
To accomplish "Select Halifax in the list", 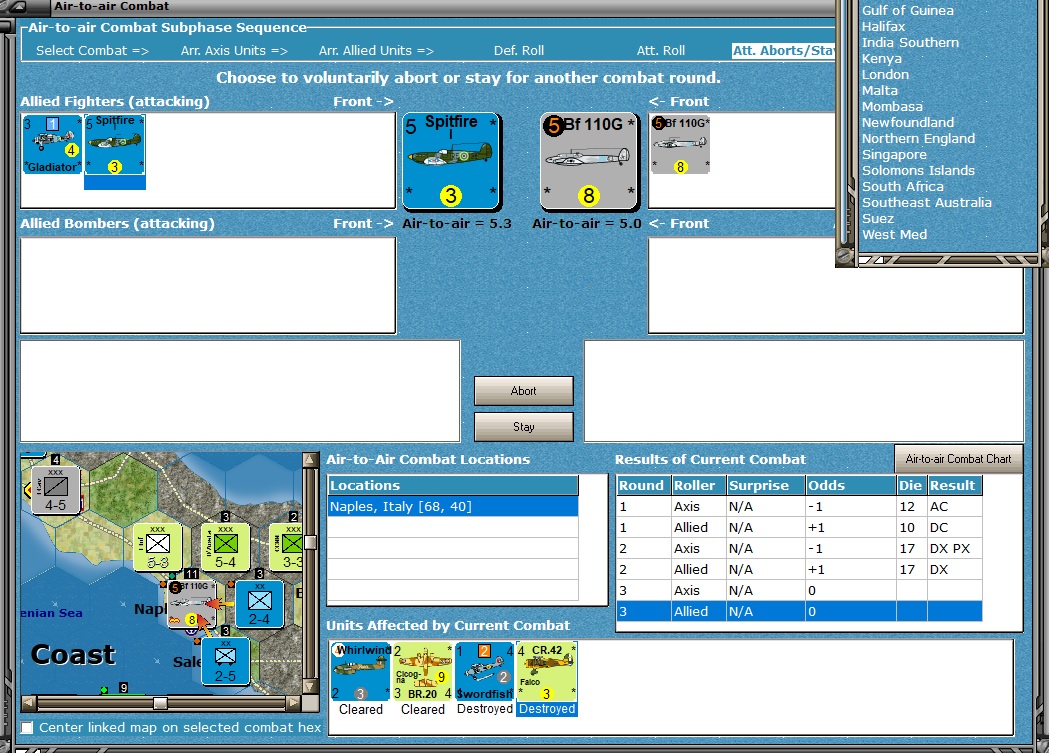I will pyautogui.click(x=883, y=27).
